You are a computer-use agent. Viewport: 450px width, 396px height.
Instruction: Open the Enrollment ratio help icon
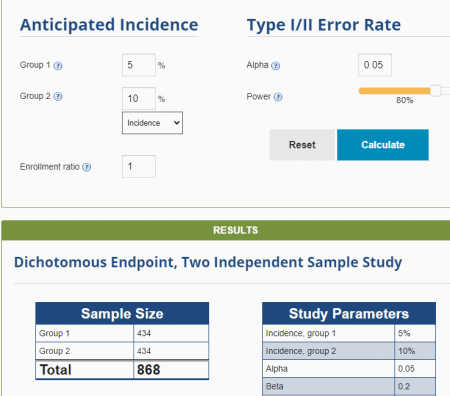click(x=86, y=167)
